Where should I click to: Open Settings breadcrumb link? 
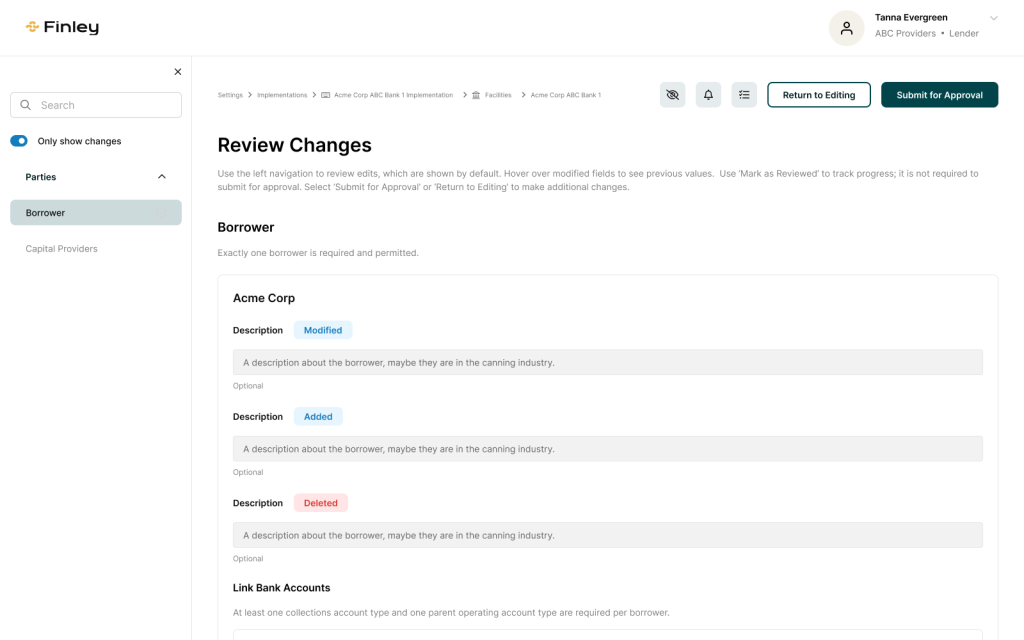click(230, 95)
